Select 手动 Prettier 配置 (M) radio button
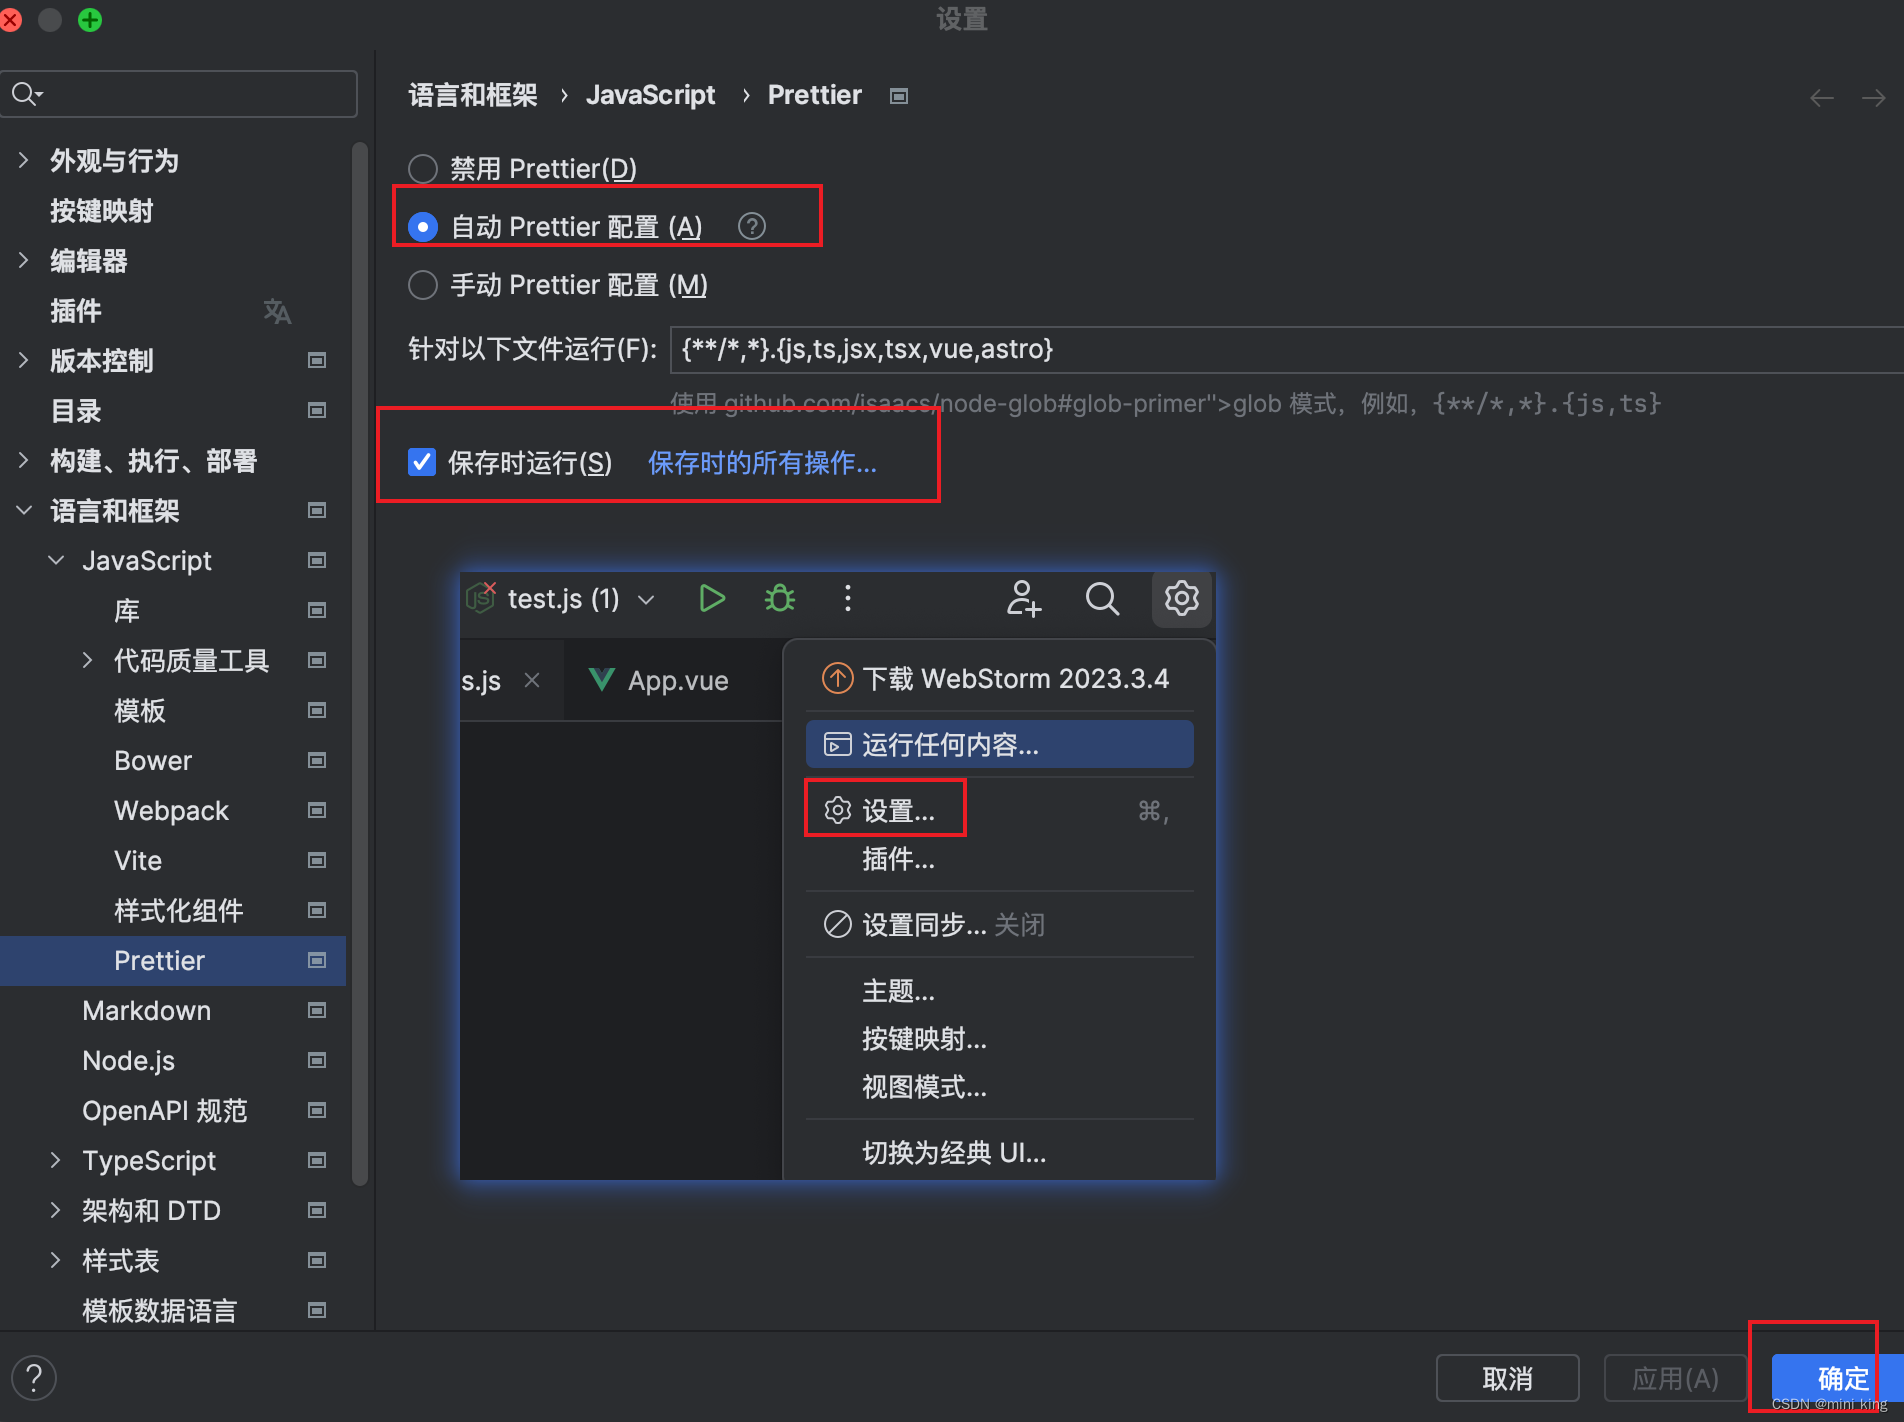The width and height of the screenshot is (1904, 1422). pyautogui.click(x=423, y=285)
